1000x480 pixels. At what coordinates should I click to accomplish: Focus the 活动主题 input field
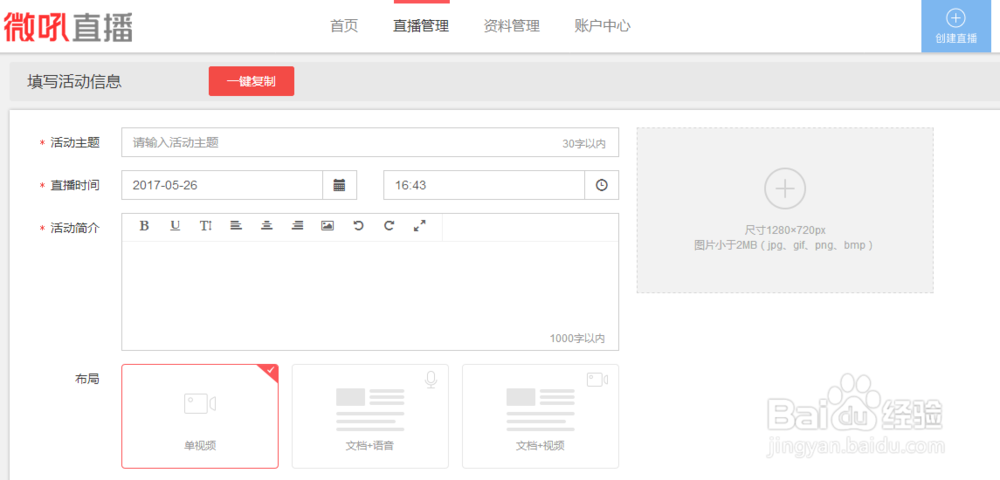(x=370, y=143)
